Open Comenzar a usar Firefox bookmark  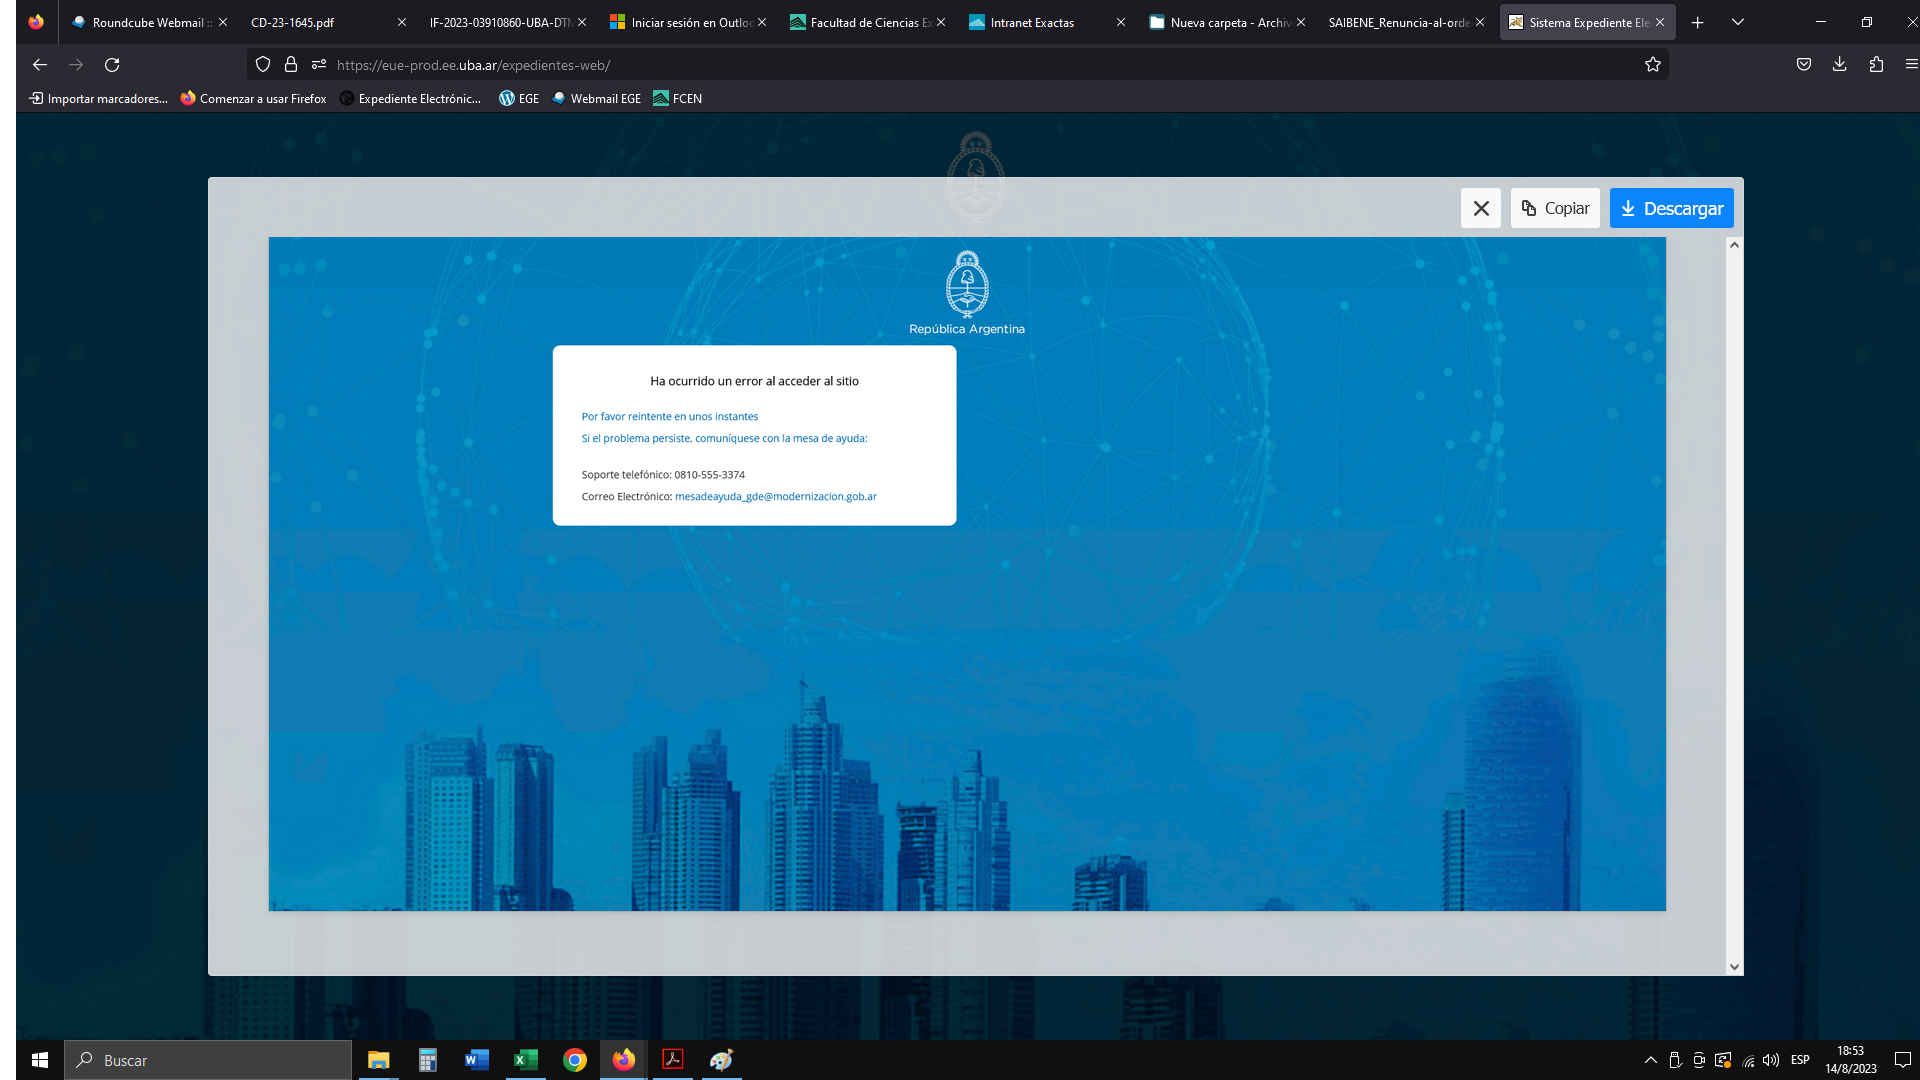tap(253, 98)
